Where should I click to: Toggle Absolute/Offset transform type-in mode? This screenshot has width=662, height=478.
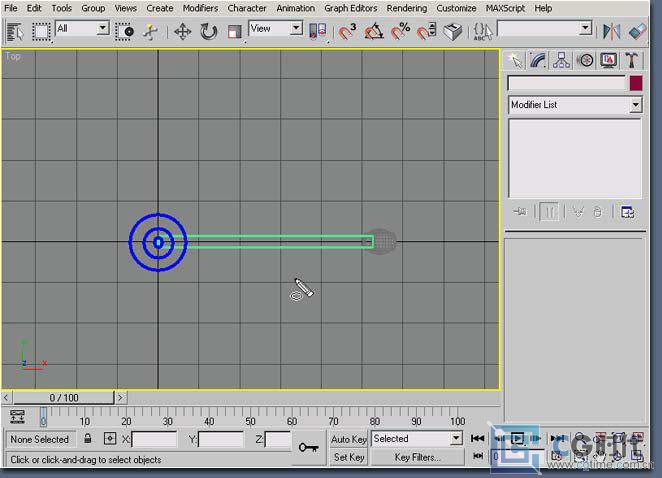(x=110, y=438)
